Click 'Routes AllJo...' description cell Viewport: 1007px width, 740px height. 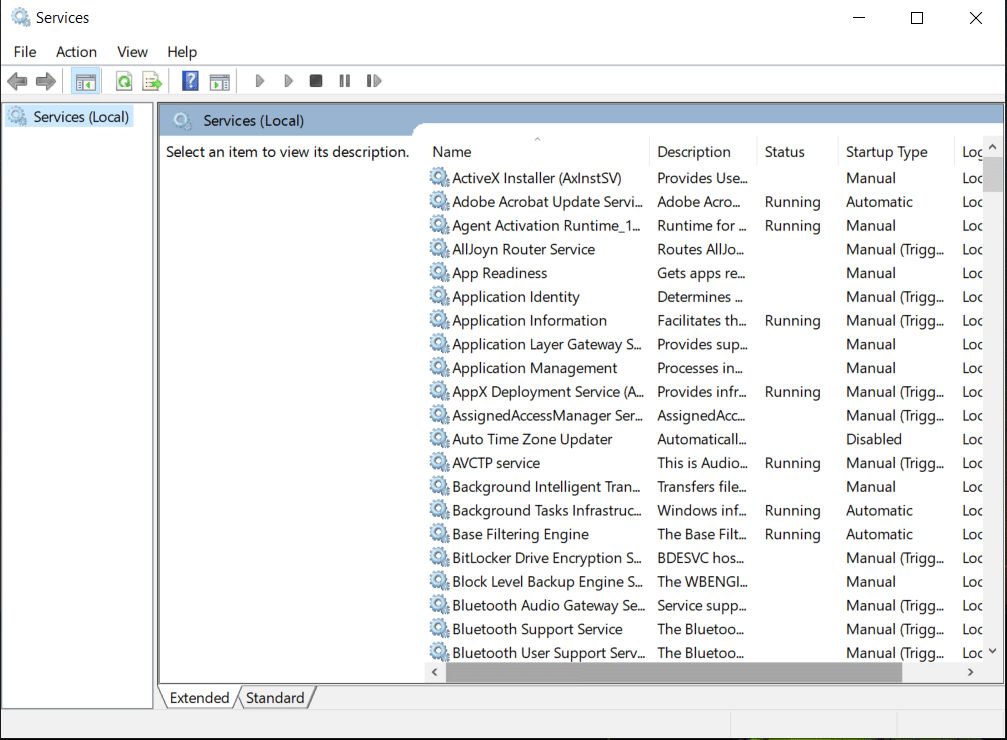coord(701,249)
